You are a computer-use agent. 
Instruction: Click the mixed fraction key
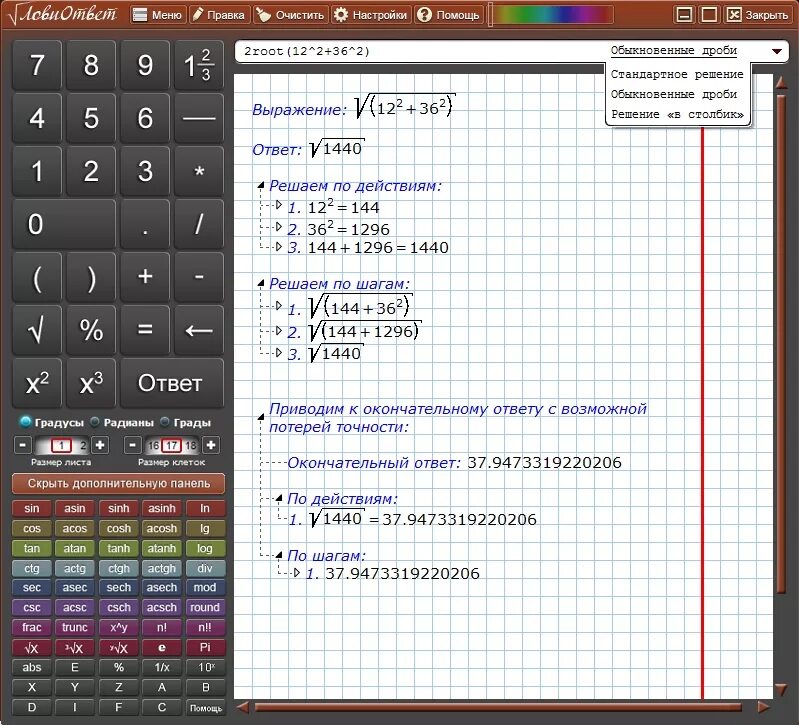(199, 65)
